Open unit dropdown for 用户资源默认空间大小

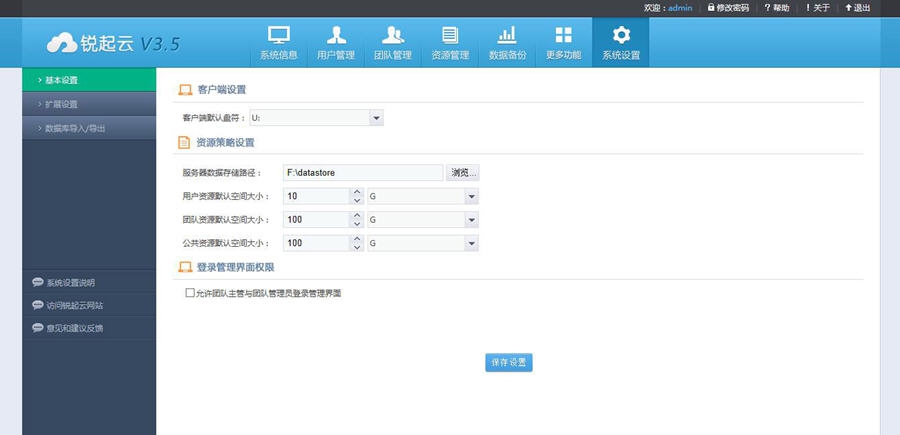click(x=471, y=196)
